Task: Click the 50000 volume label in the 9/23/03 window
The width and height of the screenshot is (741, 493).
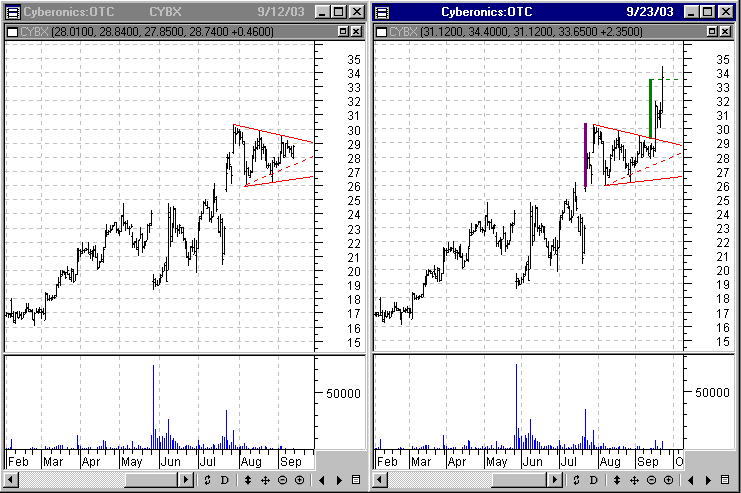Action: point(712,392)
